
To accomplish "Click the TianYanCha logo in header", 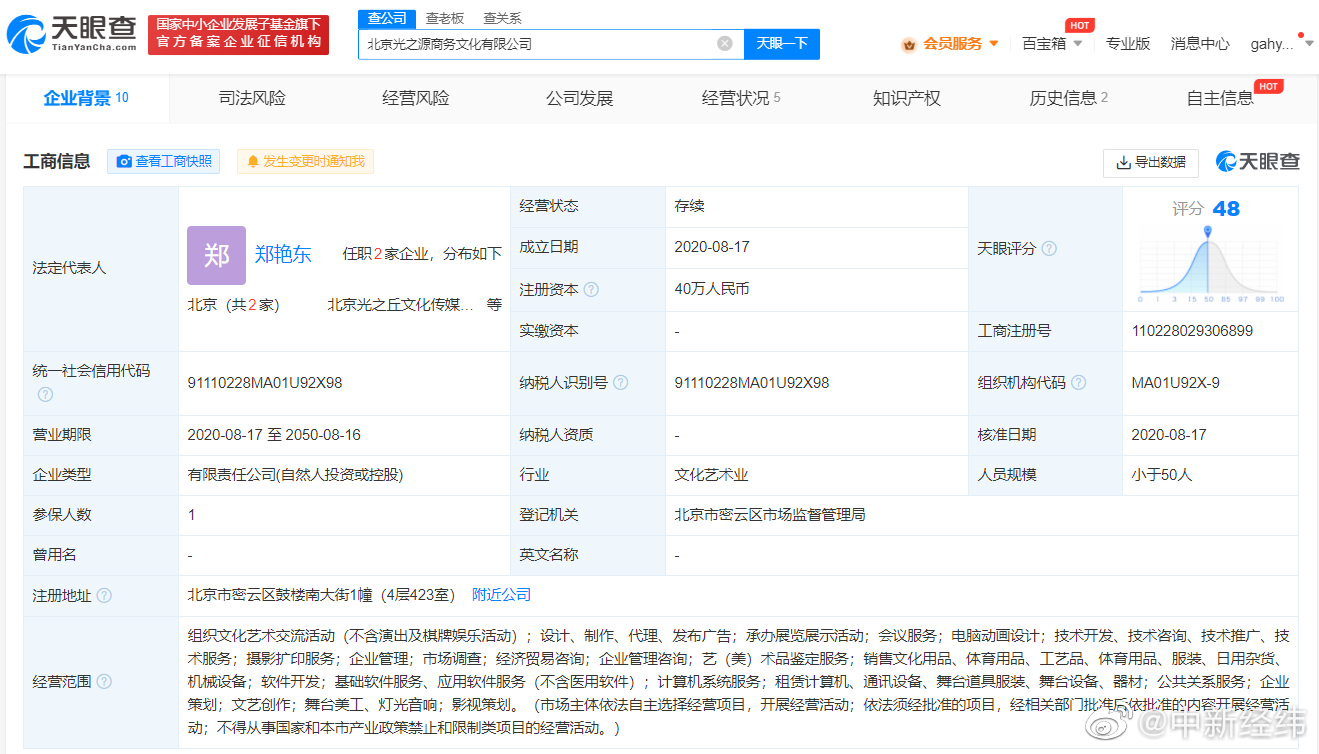I will pos(72,34).
